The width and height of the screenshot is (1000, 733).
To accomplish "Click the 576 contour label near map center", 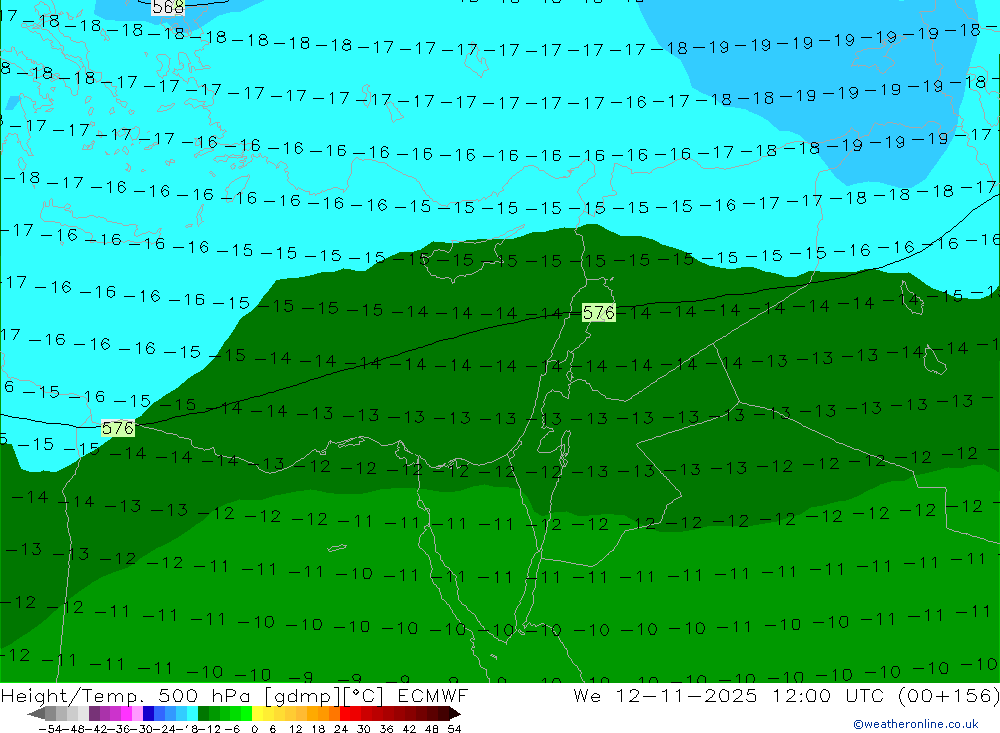I will (x=599, y=313).
